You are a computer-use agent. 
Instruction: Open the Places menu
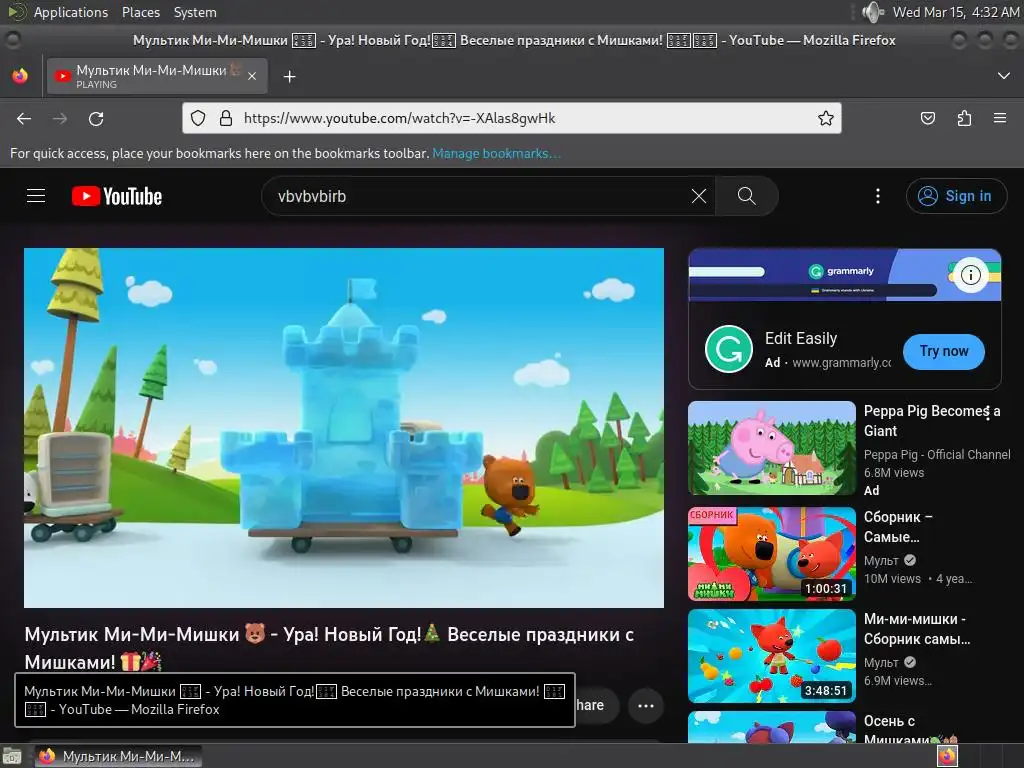pos(140,12)
